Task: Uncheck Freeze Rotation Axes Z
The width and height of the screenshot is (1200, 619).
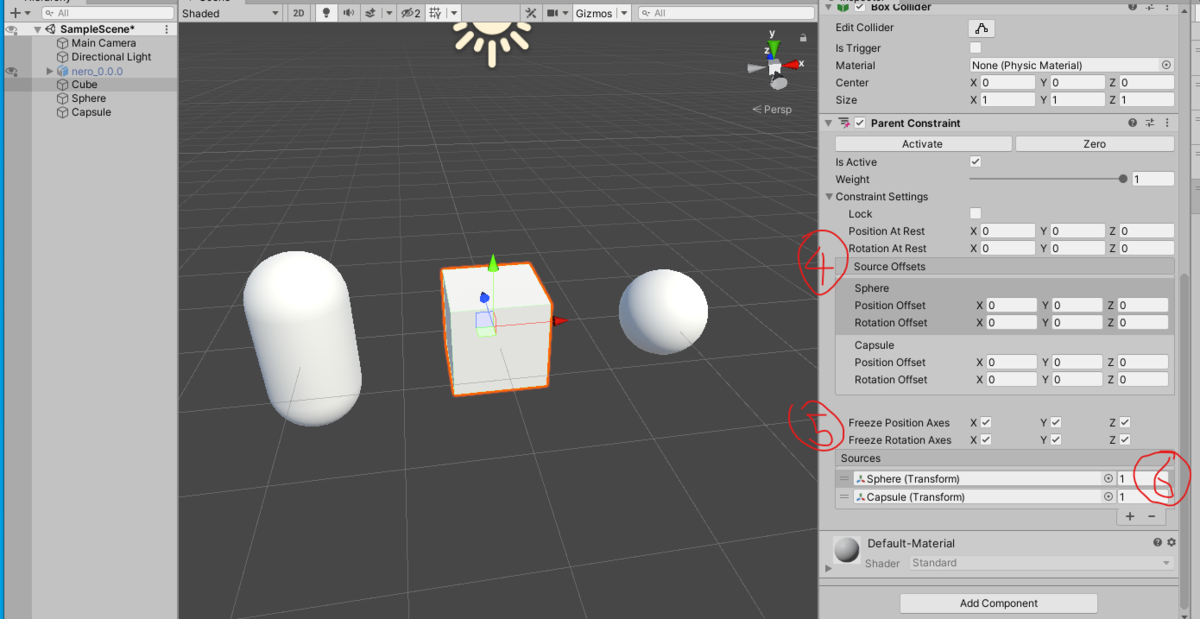Action: coord(1125,440)
